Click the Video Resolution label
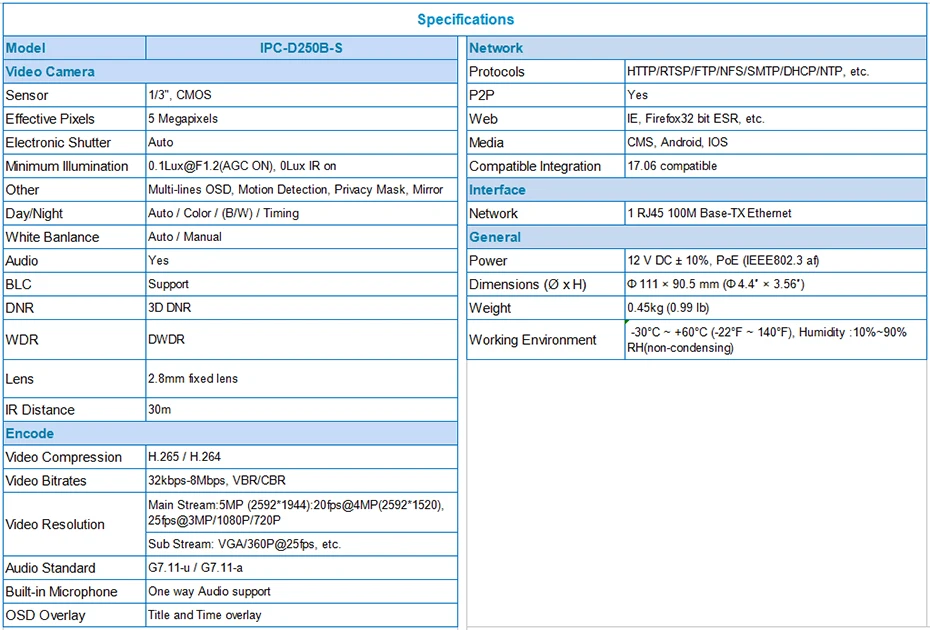This screenshot has width=930, height=630. click(55, 524)
